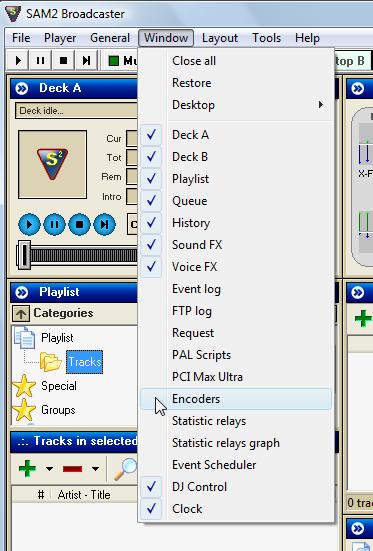Click the Categories header label
The image size is (373, 551).
(63, 313)
